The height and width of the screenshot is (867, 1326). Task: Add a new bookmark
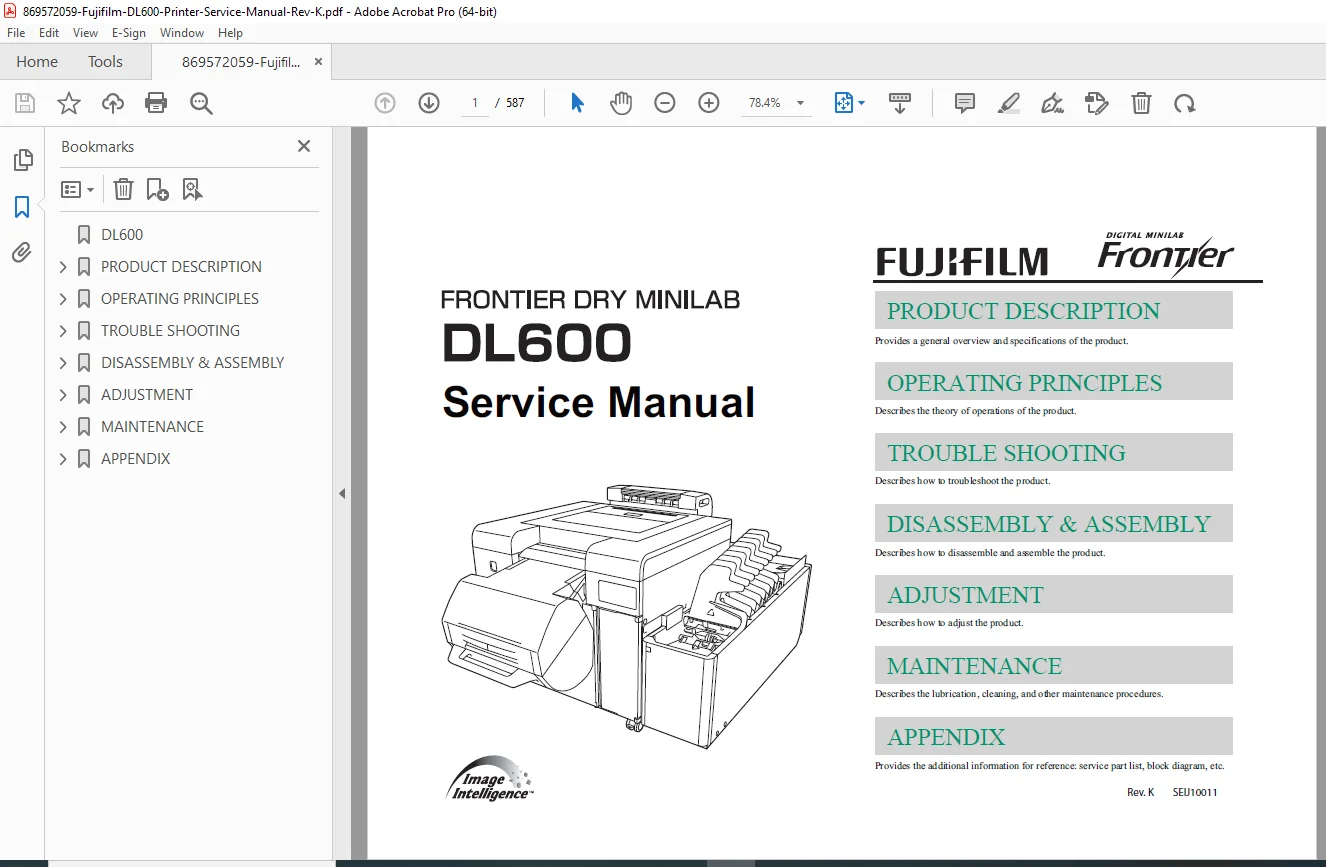coord(157,189)
